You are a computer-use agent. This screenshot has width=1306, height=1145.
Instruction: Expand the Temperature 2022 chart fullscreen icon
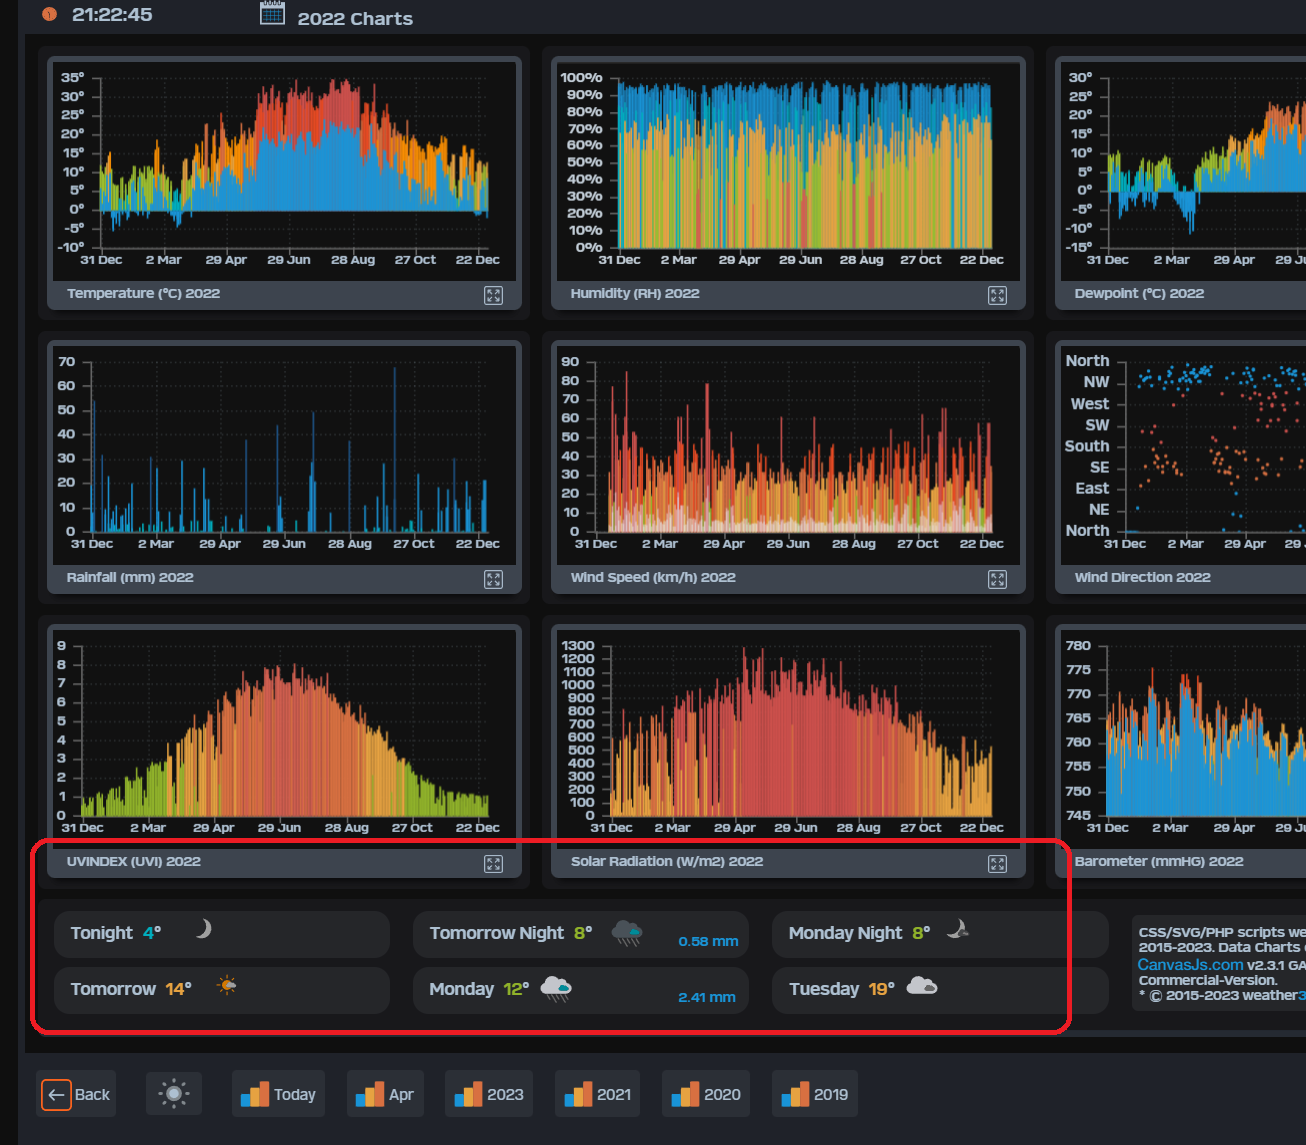[494, 295]
